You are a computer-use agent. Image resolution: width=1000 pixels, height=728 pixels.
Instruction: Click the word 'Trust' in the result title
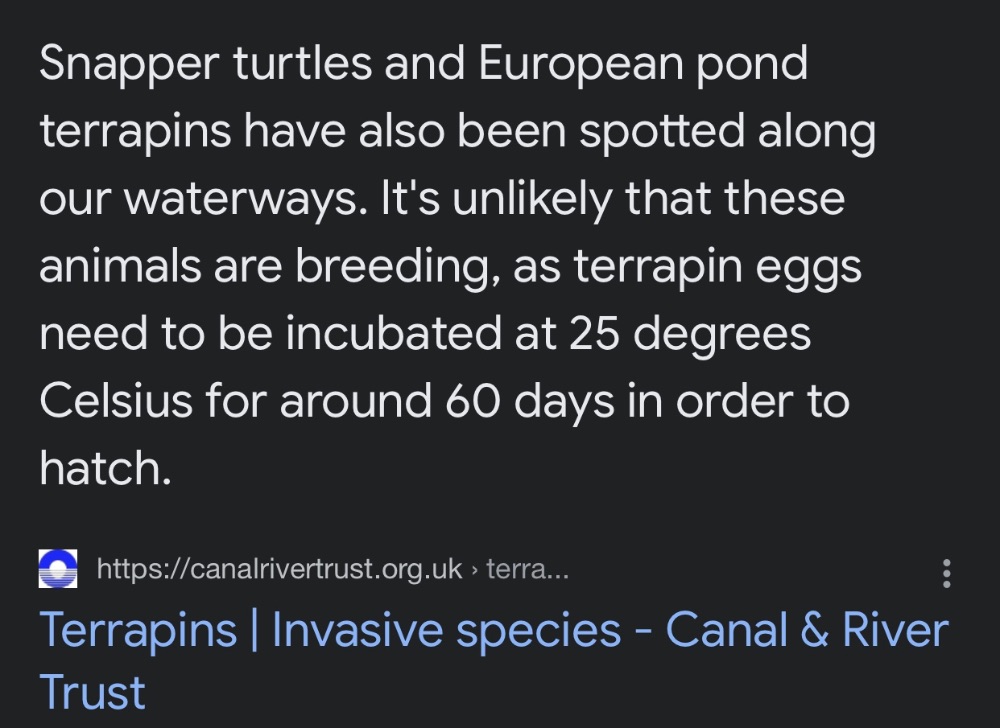coord(92,692)
